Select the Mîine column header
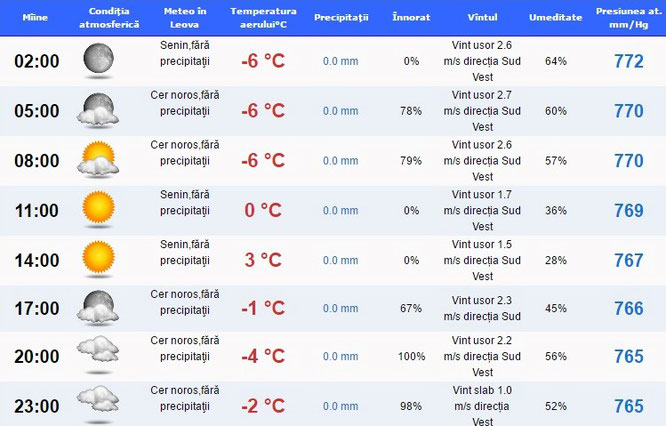This screenshot has width=666, height=426. pos(35,17)
